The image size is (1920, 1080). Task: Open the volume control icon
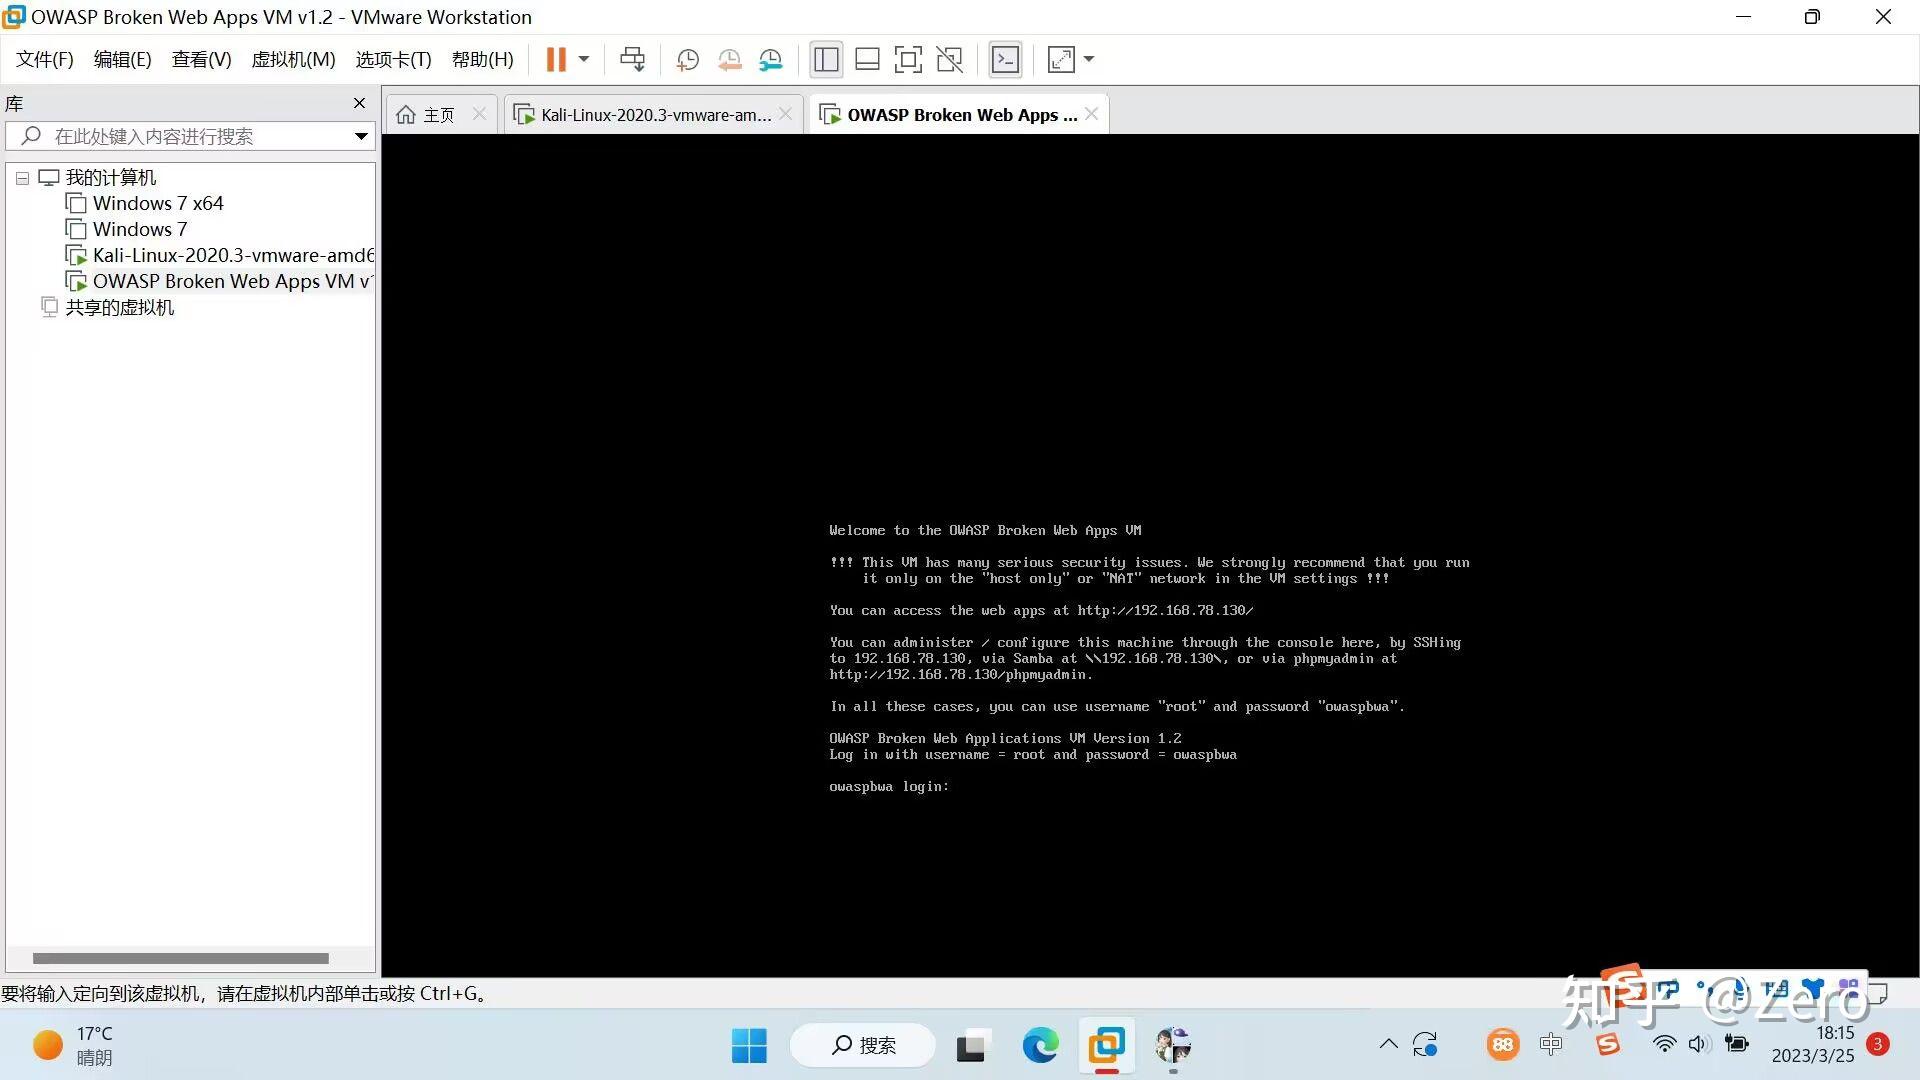pyautogui.click(x=1699, y=1045)
